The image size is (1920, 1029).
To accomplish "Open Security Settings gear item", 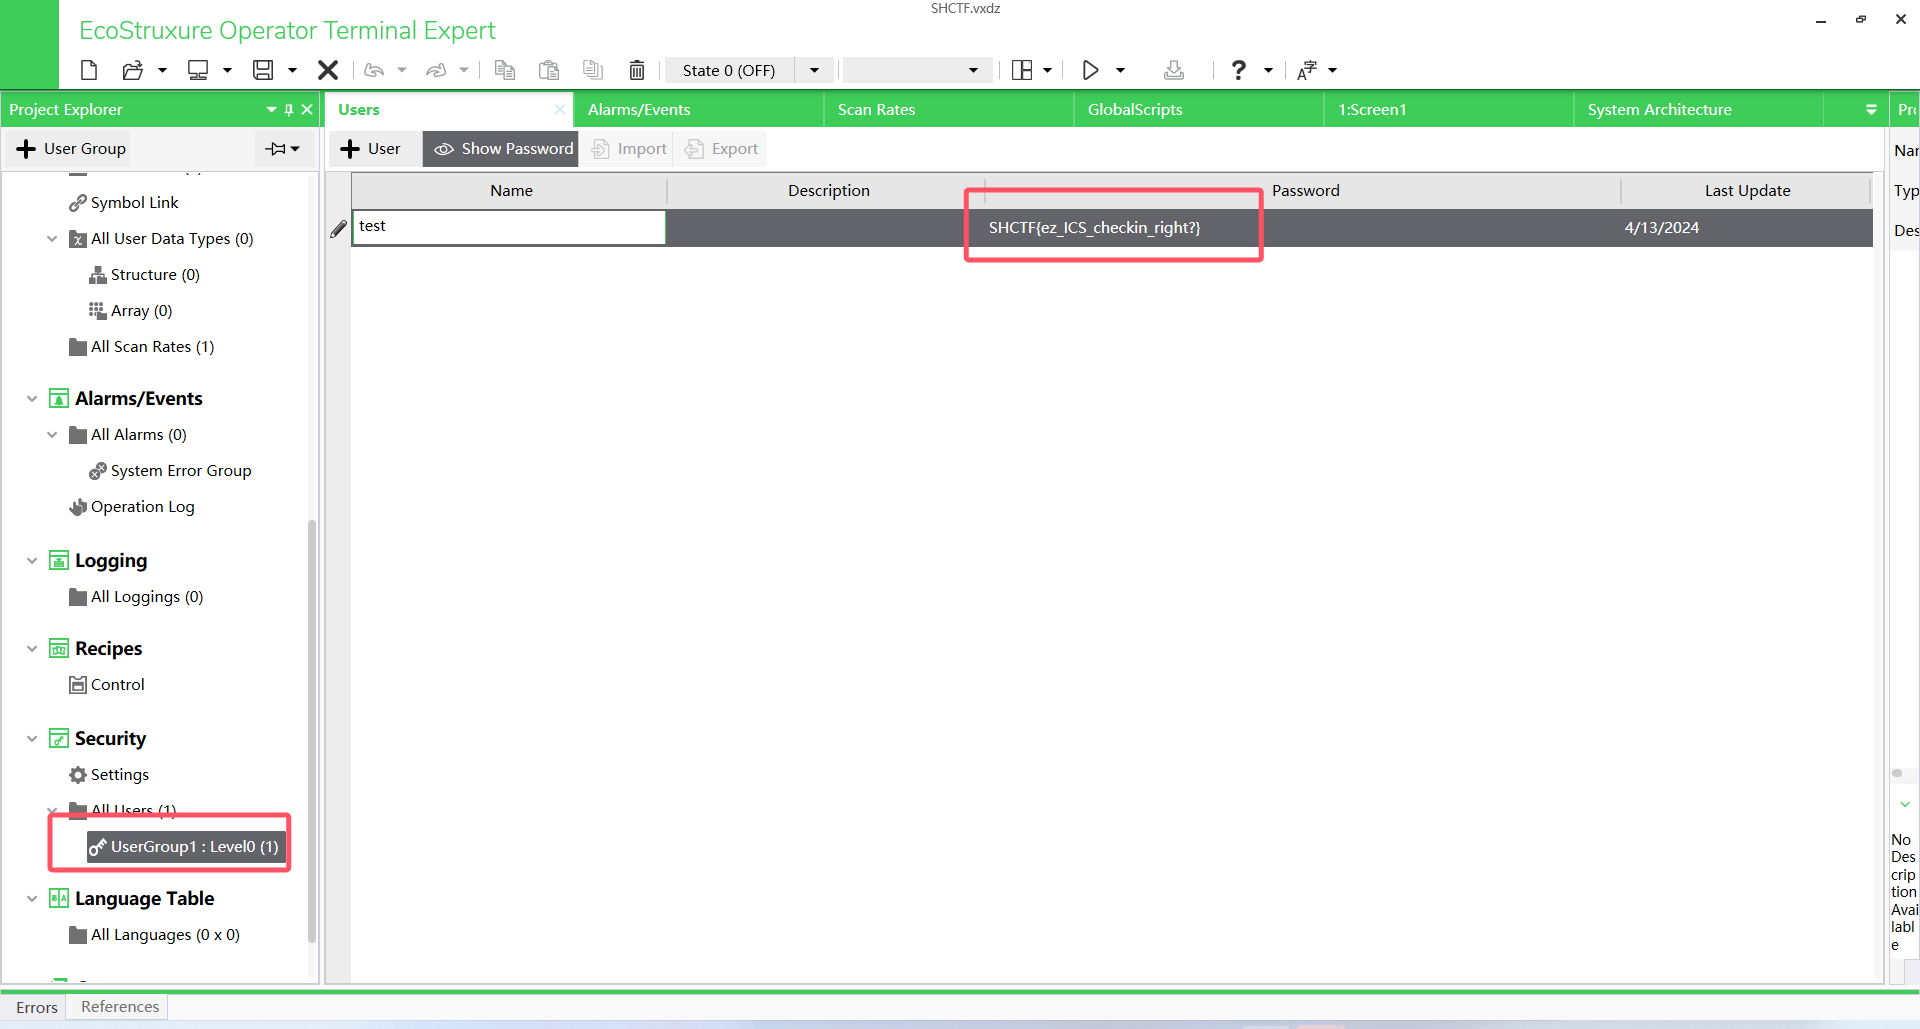I will (109, 775).
